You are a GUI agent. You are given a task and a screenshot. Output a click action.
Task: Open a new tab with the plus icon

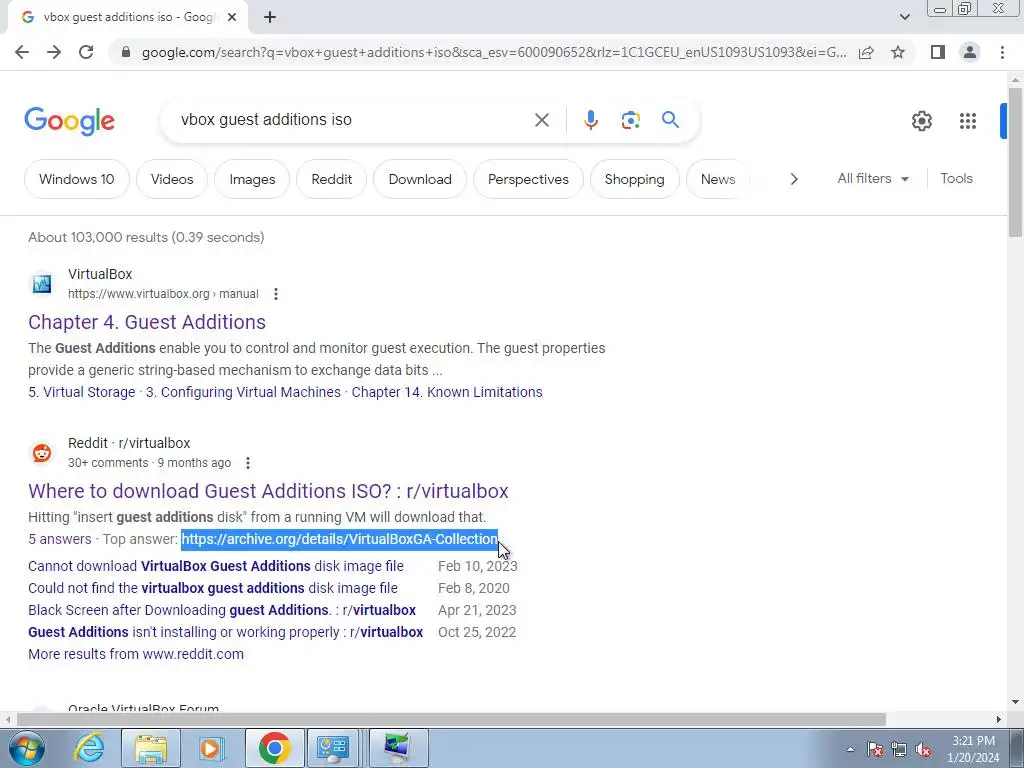[x=270, y=18]
